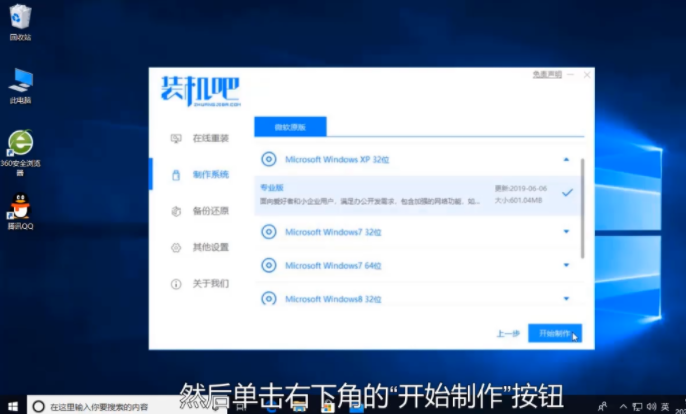Click the Windows taskbar search box
The height and width of the screenshot is (414, 686).
pos(100,407)
